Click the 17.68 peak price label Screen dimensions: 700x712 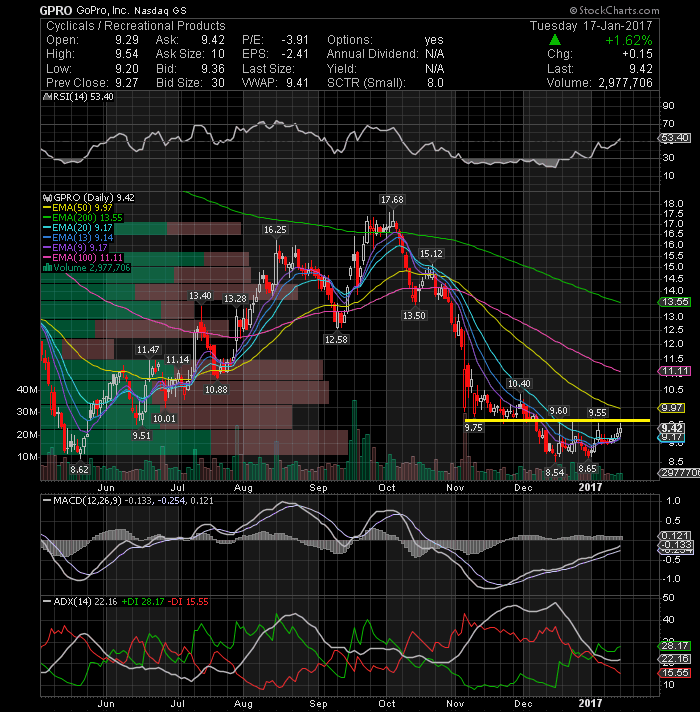pos(392,199)
